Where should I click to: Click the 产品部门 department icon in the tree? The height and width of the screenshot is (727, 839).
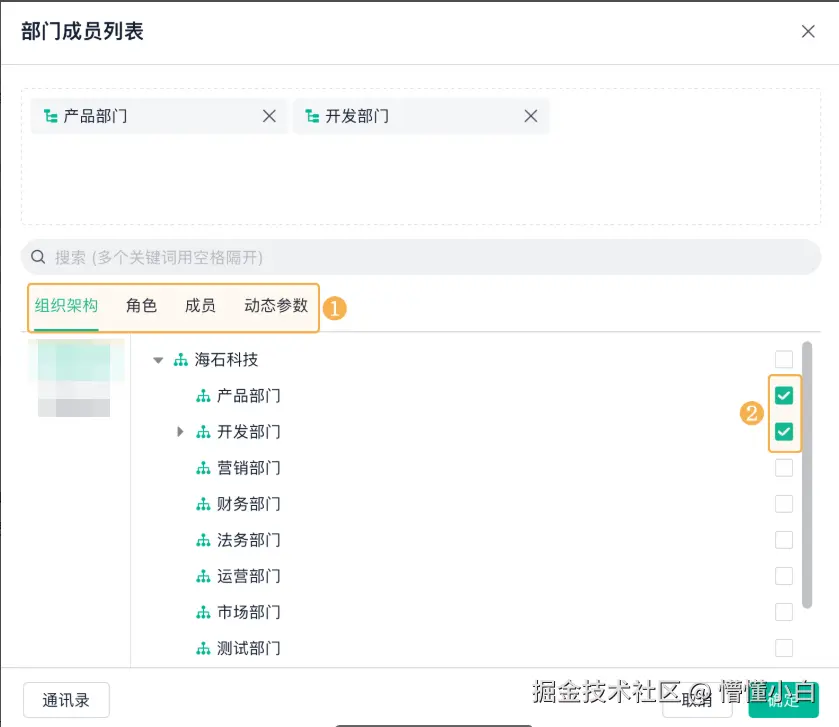tap(205, 395)
